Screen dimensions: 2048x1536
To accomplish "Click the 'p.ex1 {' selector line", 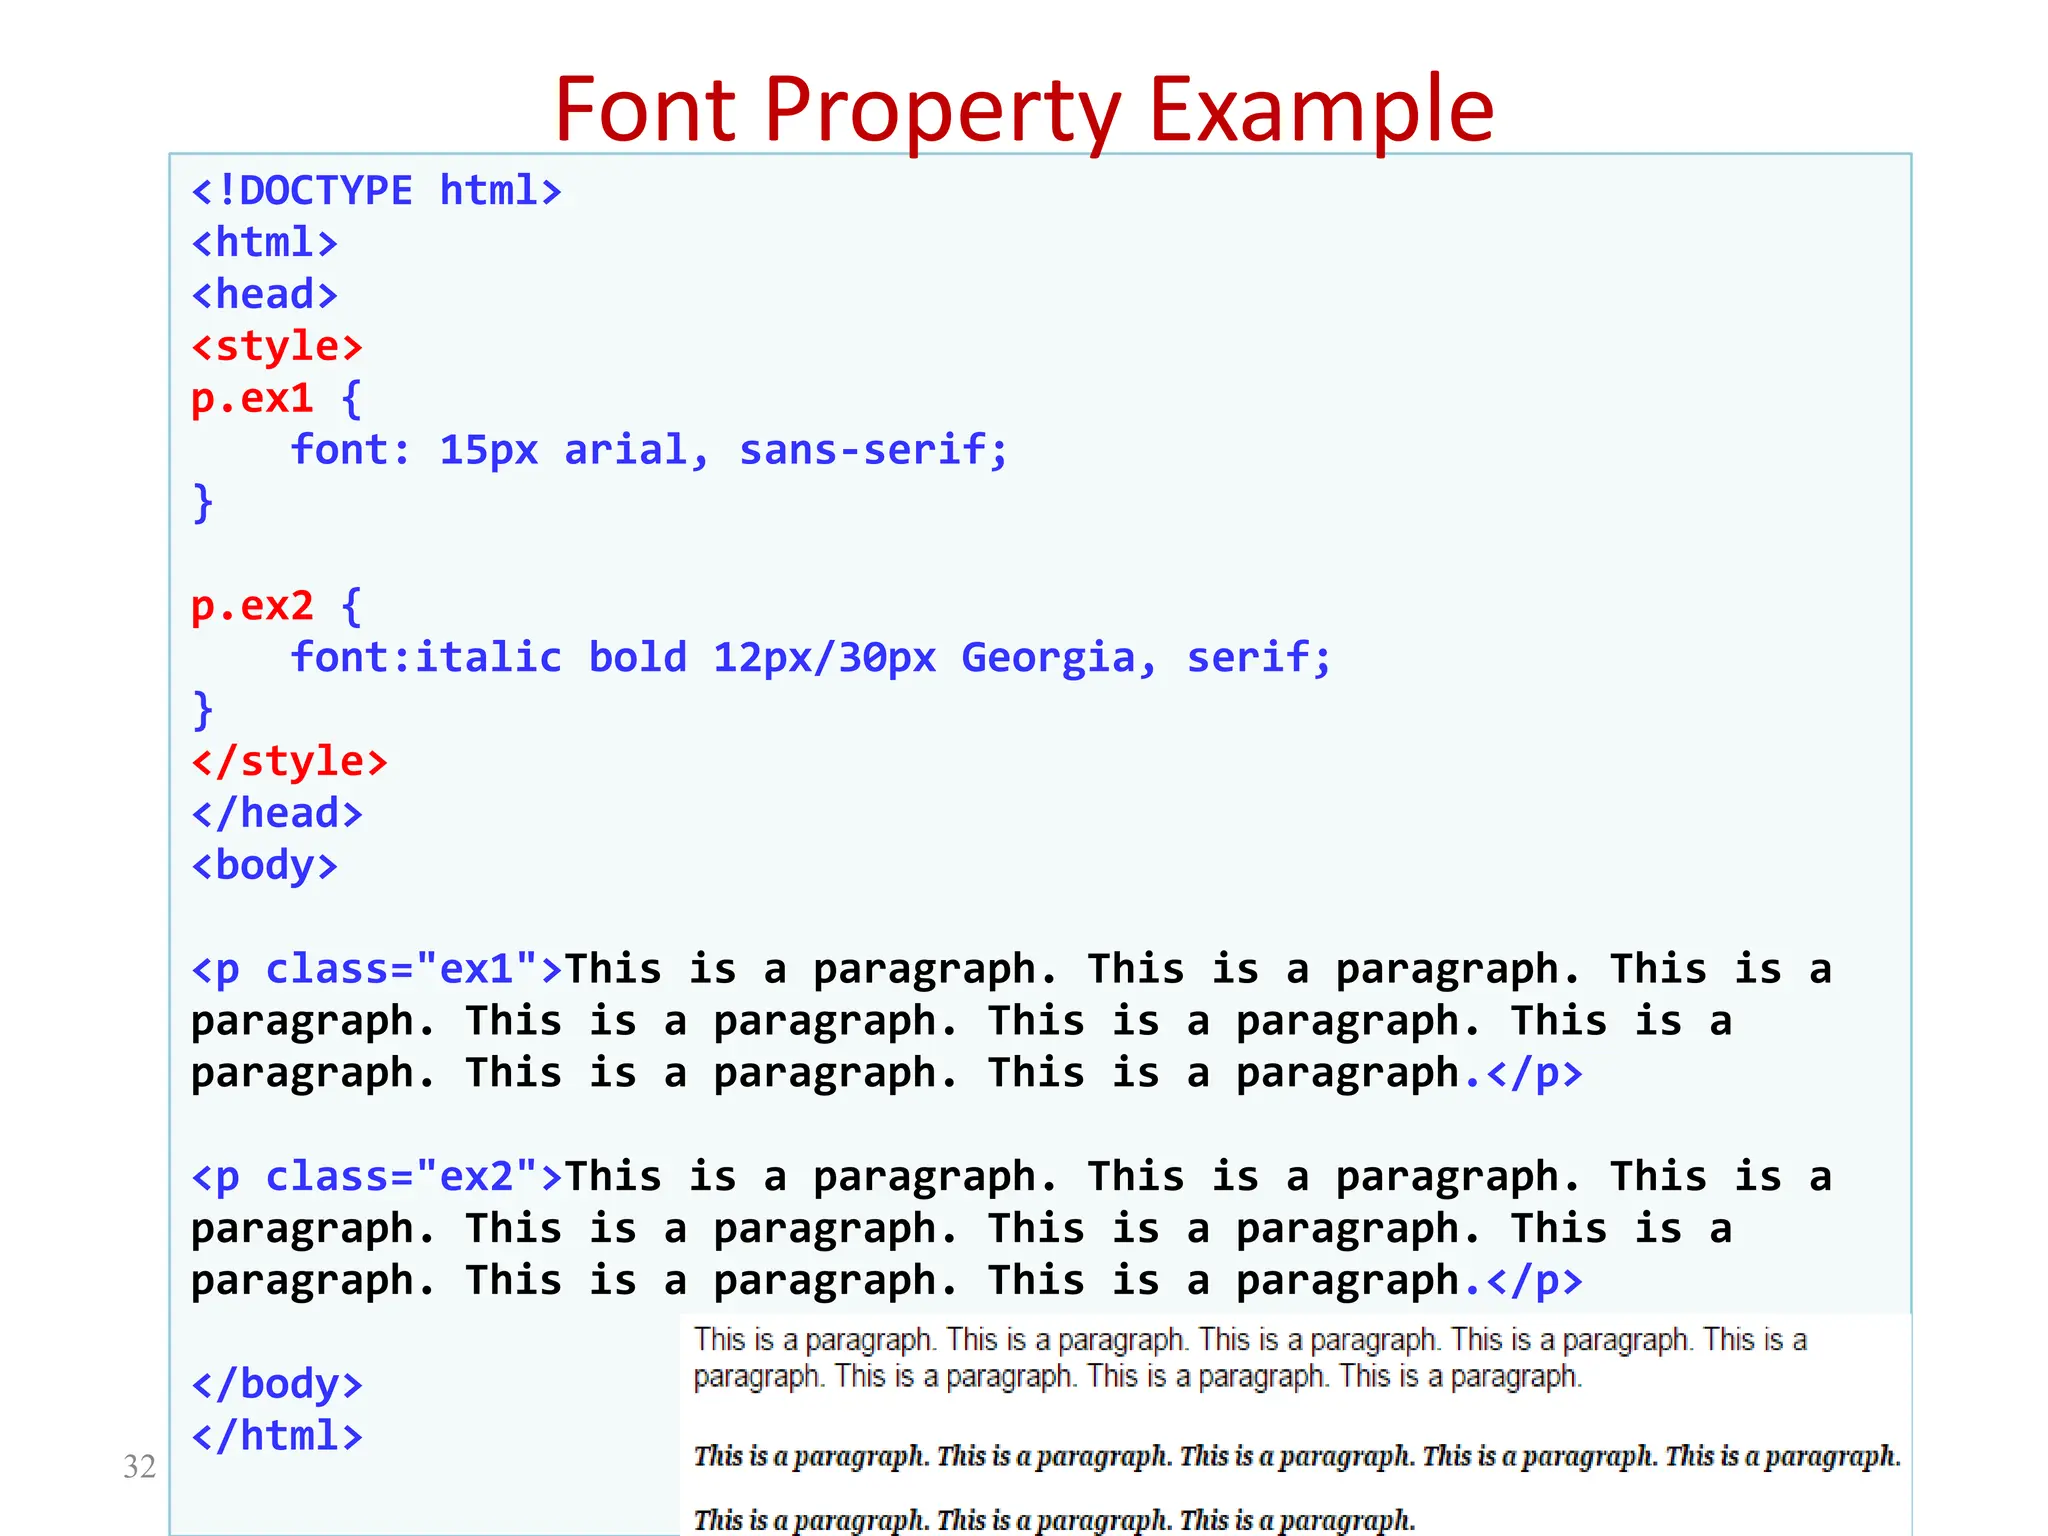I will click(x=277, y=399).
